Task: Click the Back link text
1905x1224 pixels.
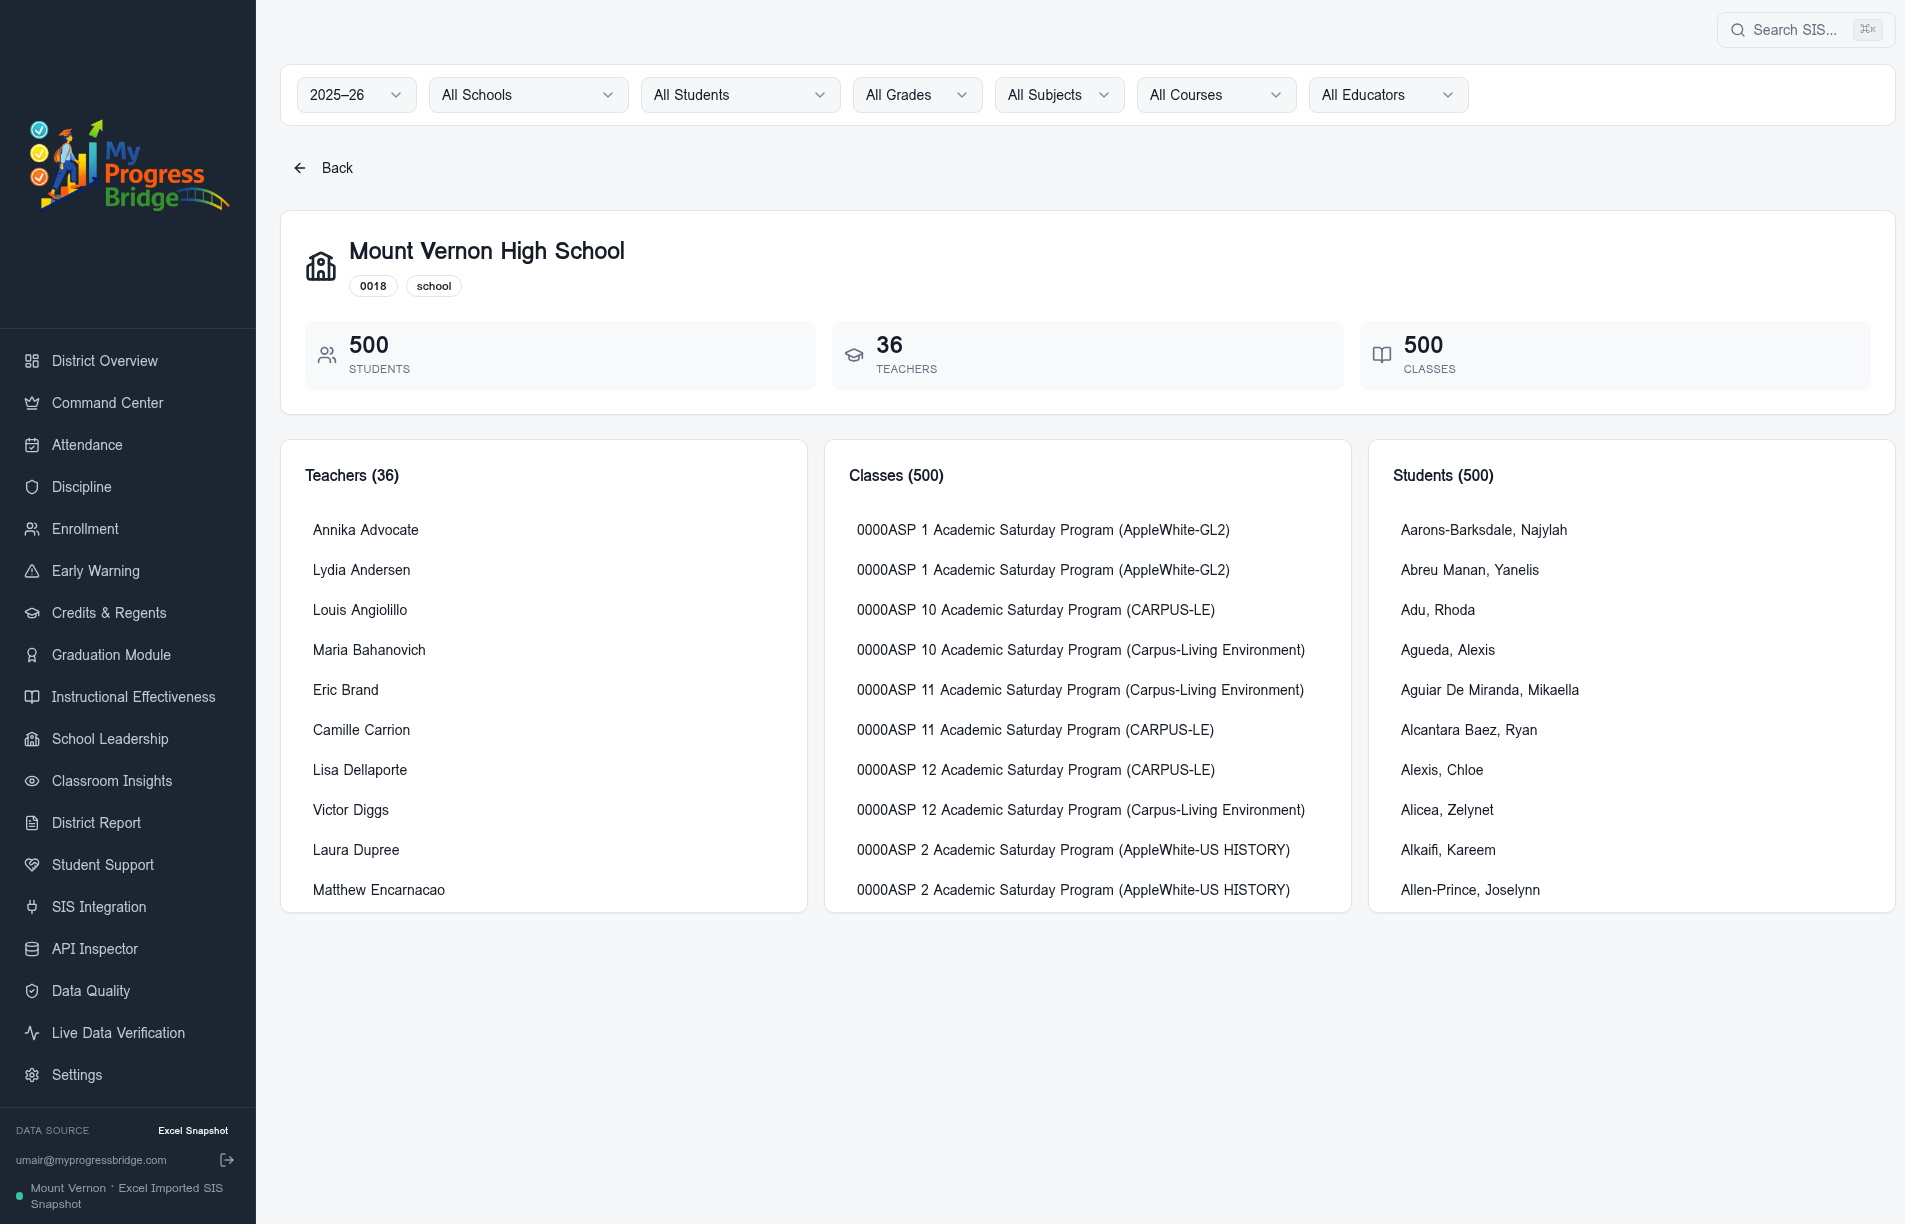Action: (x=337, y=168)
